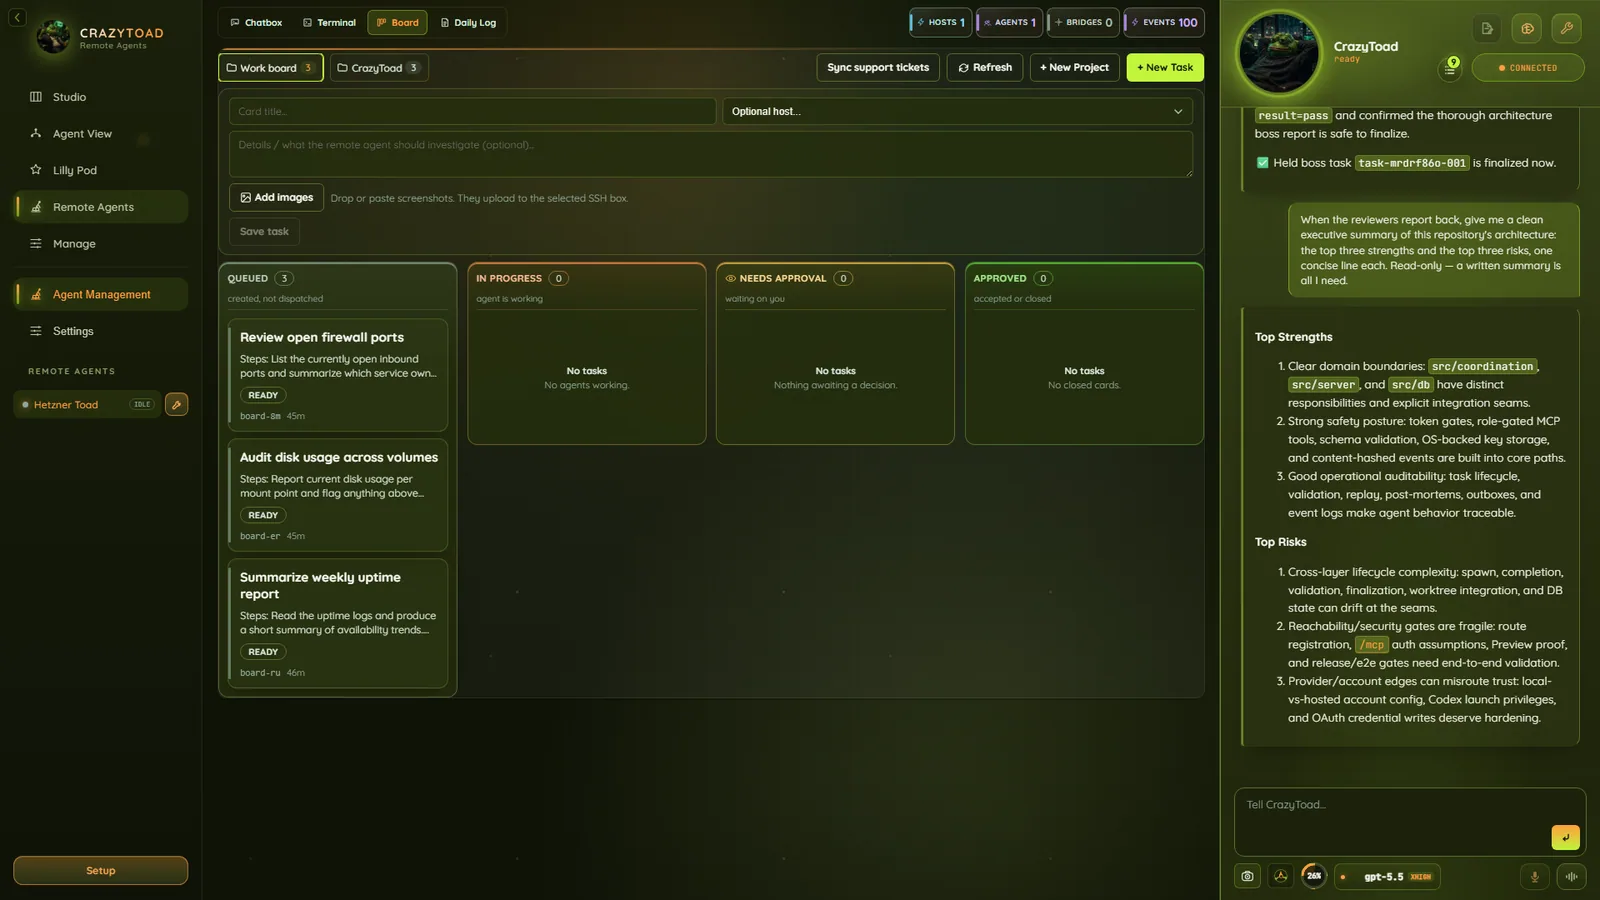
Task: Open the task list icon with badge 9
Action: (1450, 68)
